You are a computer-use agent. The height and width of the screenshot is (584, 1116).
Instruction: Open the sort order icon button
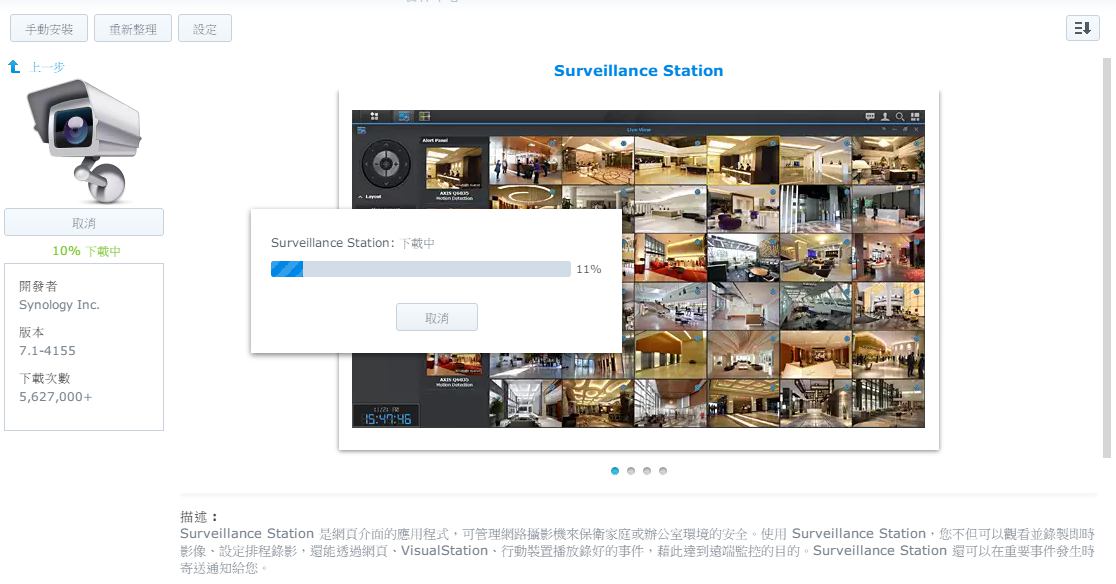[x=1083, y=28]
